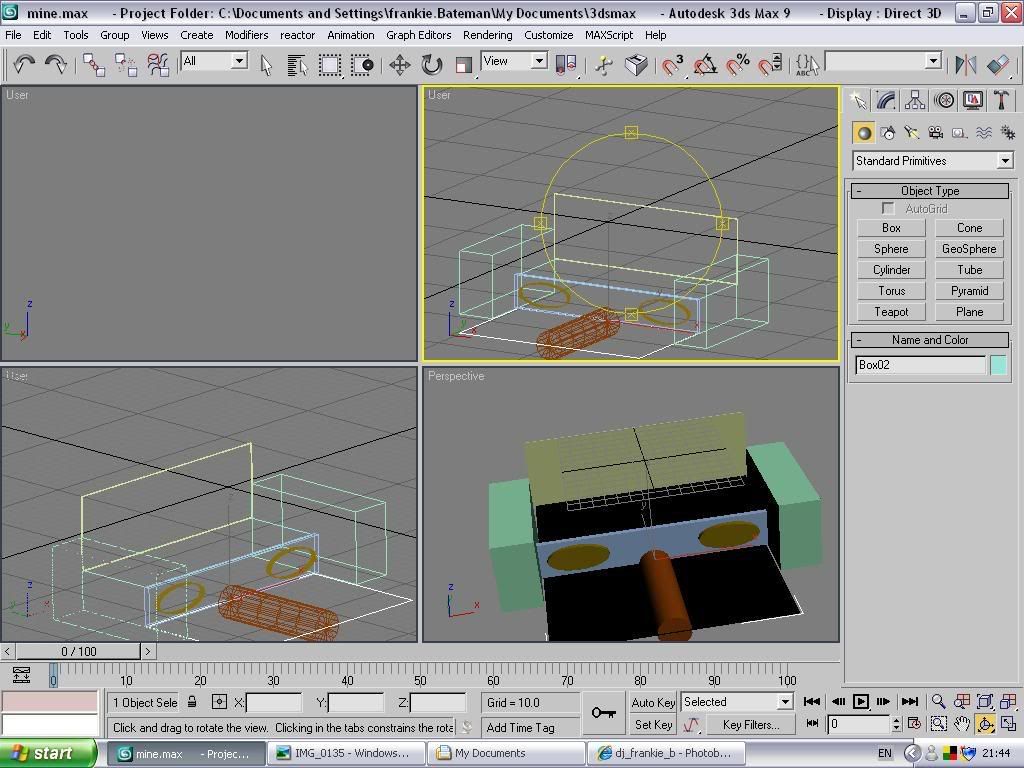Toggle Absolute/Offset transform type-in mode

219,702
